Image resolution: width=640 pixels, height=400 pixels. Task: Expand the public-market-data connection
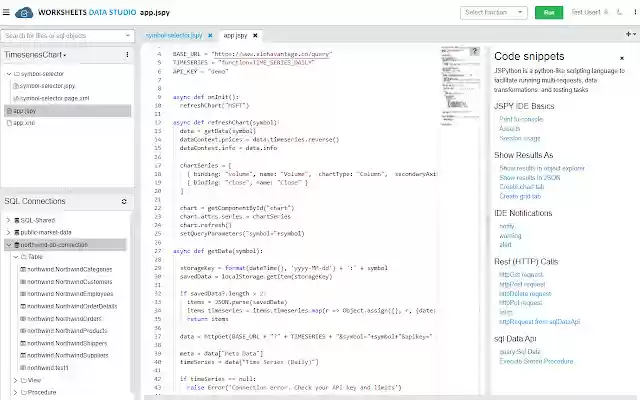coord(8,233)
